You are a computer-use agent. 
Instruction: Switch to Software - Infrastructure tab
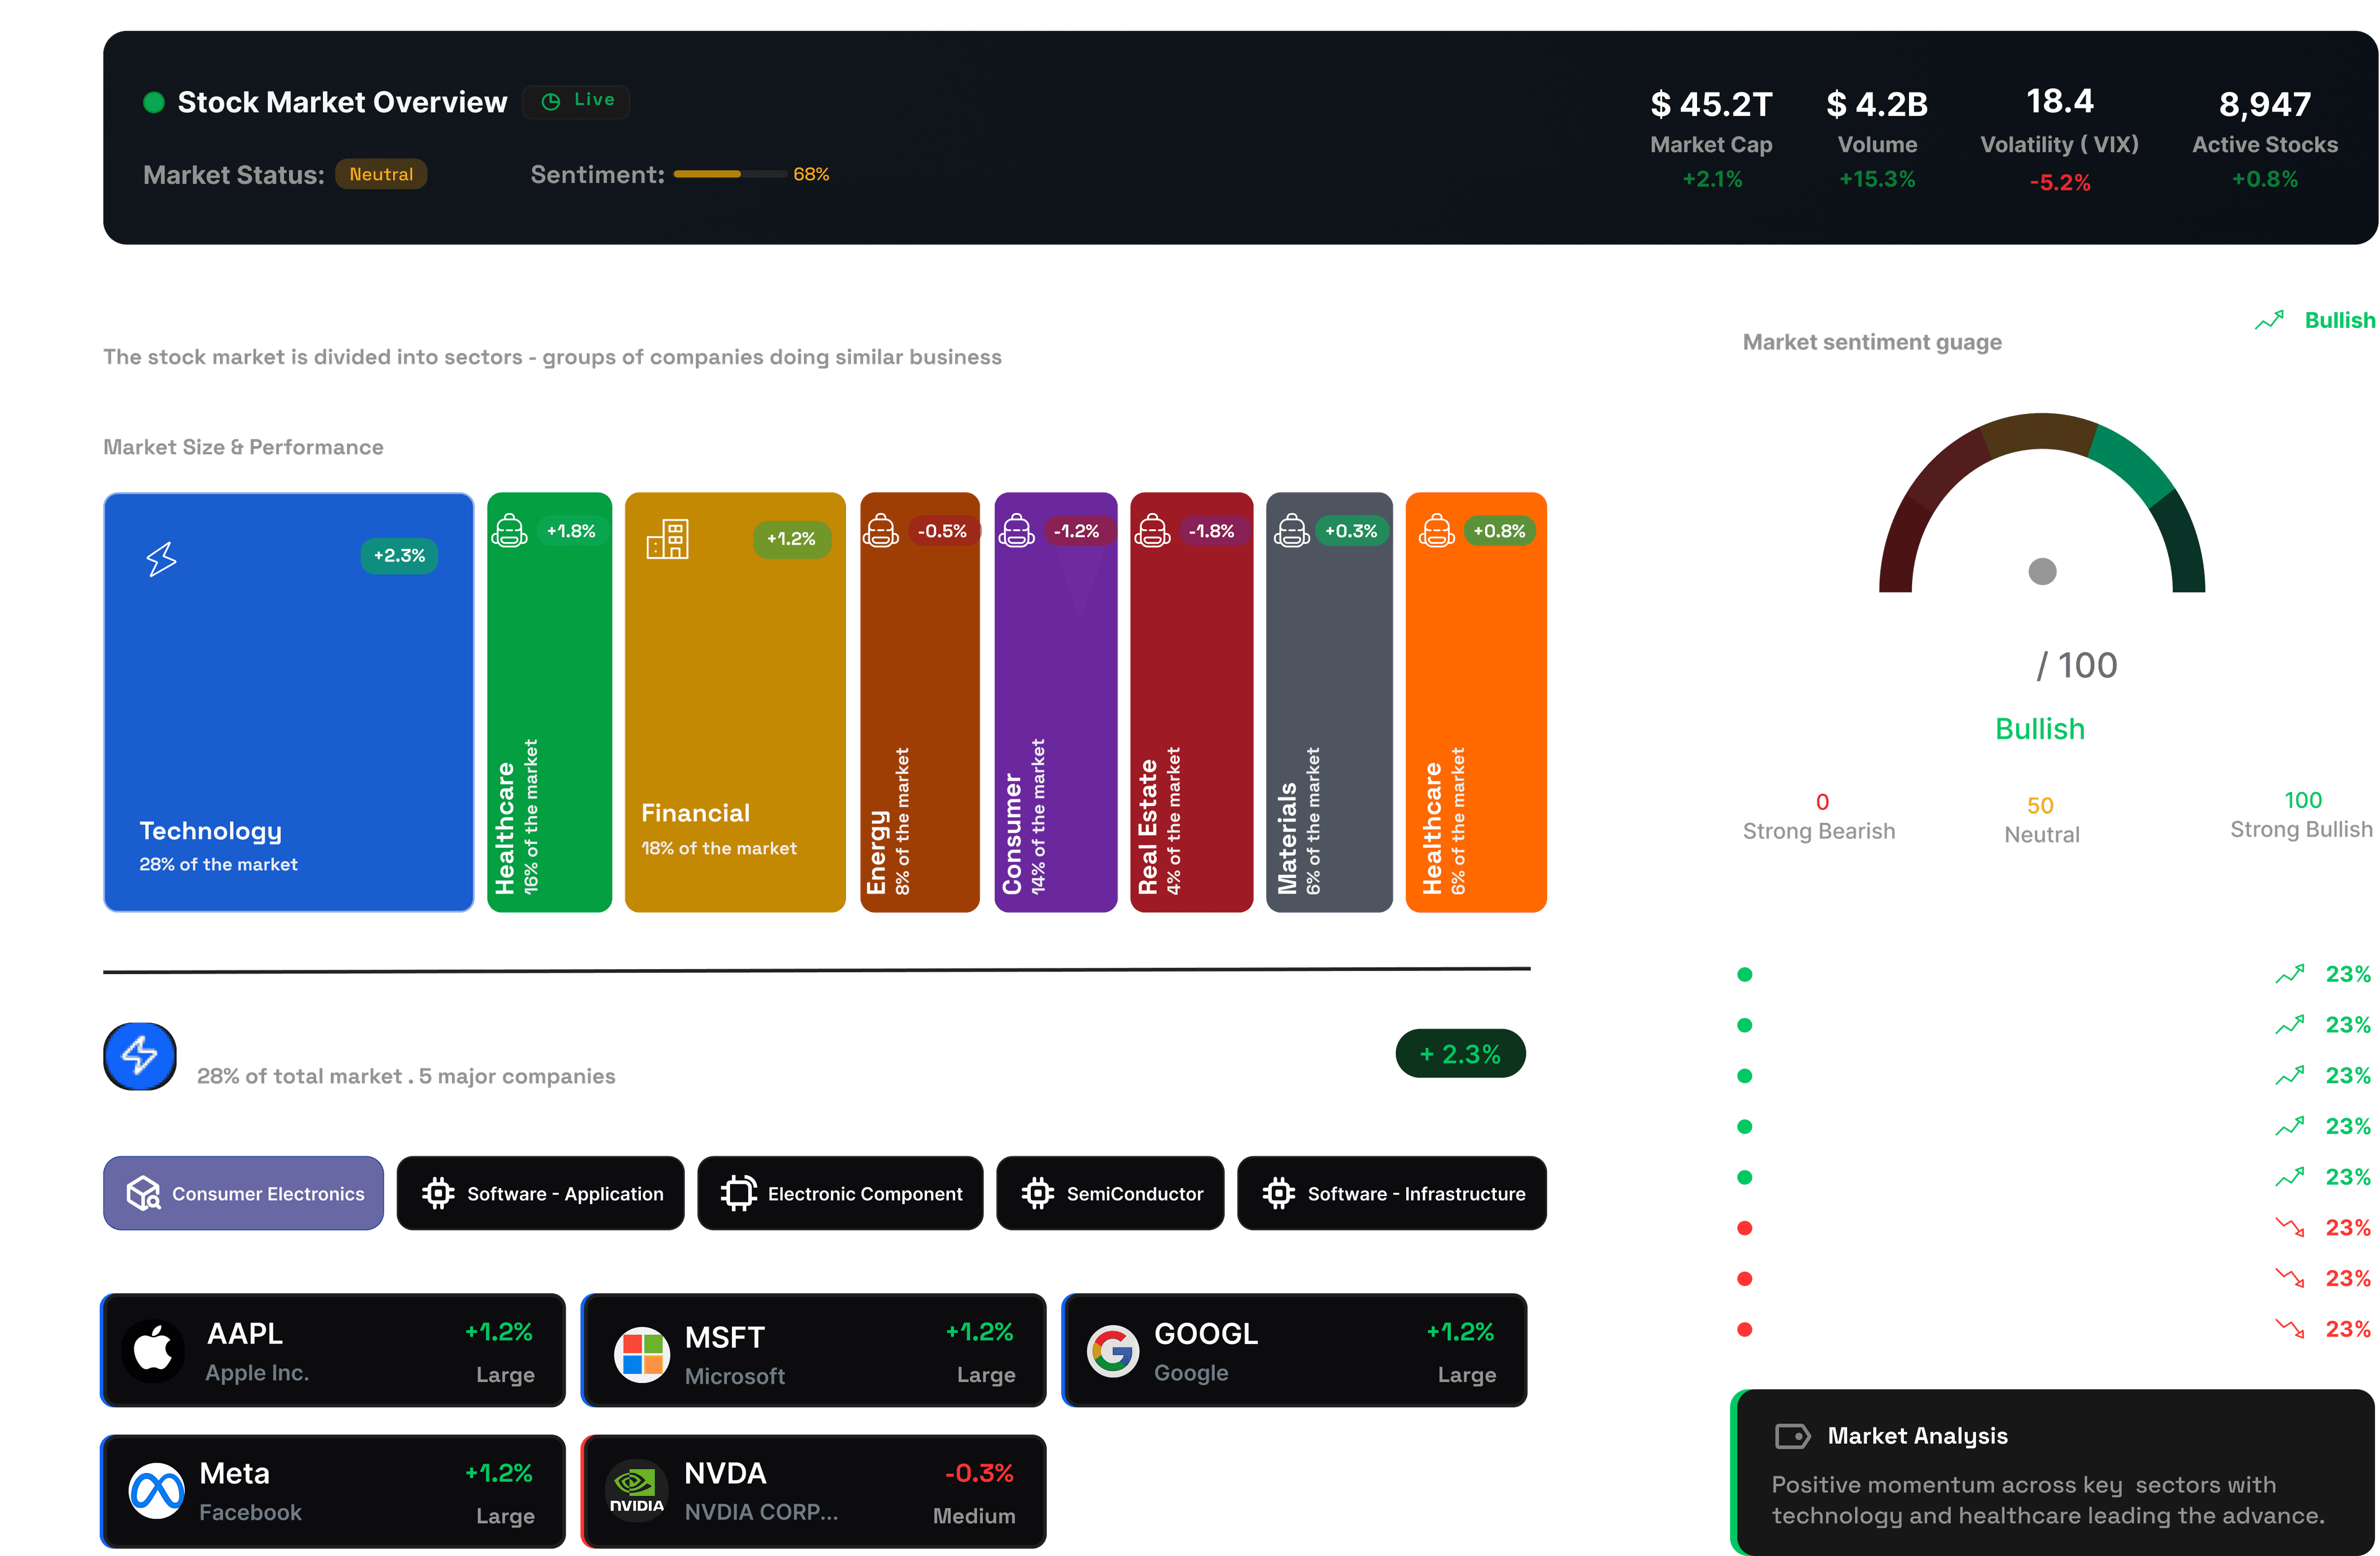coord(1392,1193)
